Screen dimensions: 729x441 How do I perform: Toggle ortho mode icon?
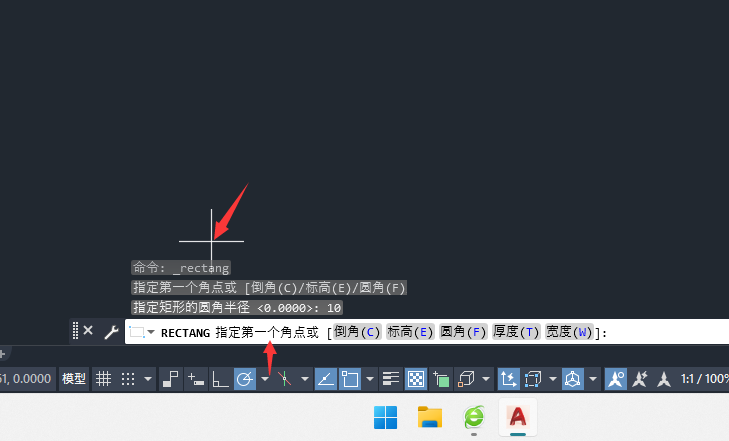pos(220,379)
